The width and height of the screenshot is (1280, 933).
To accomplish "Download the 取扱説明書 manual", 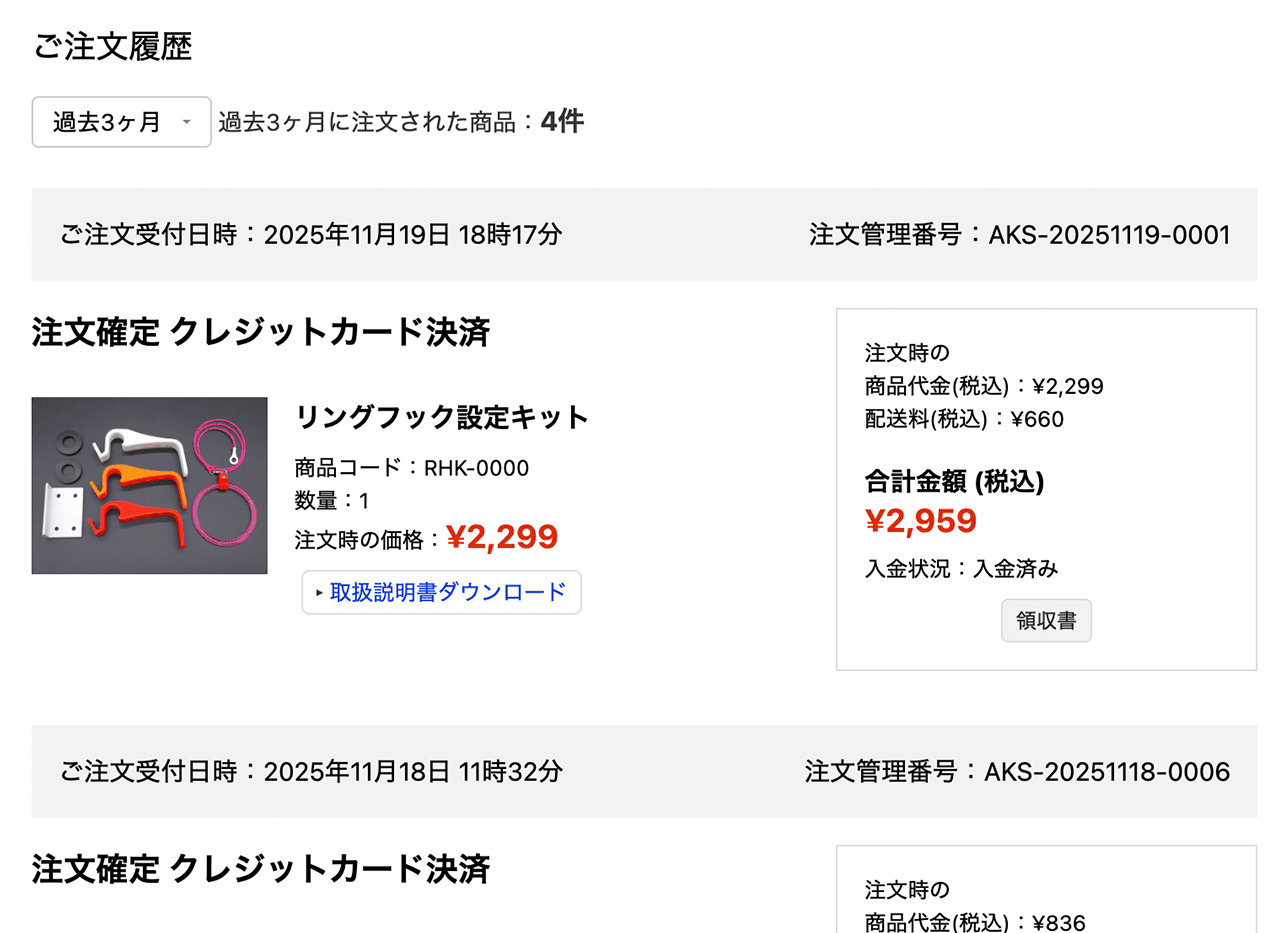I will 447,592.
